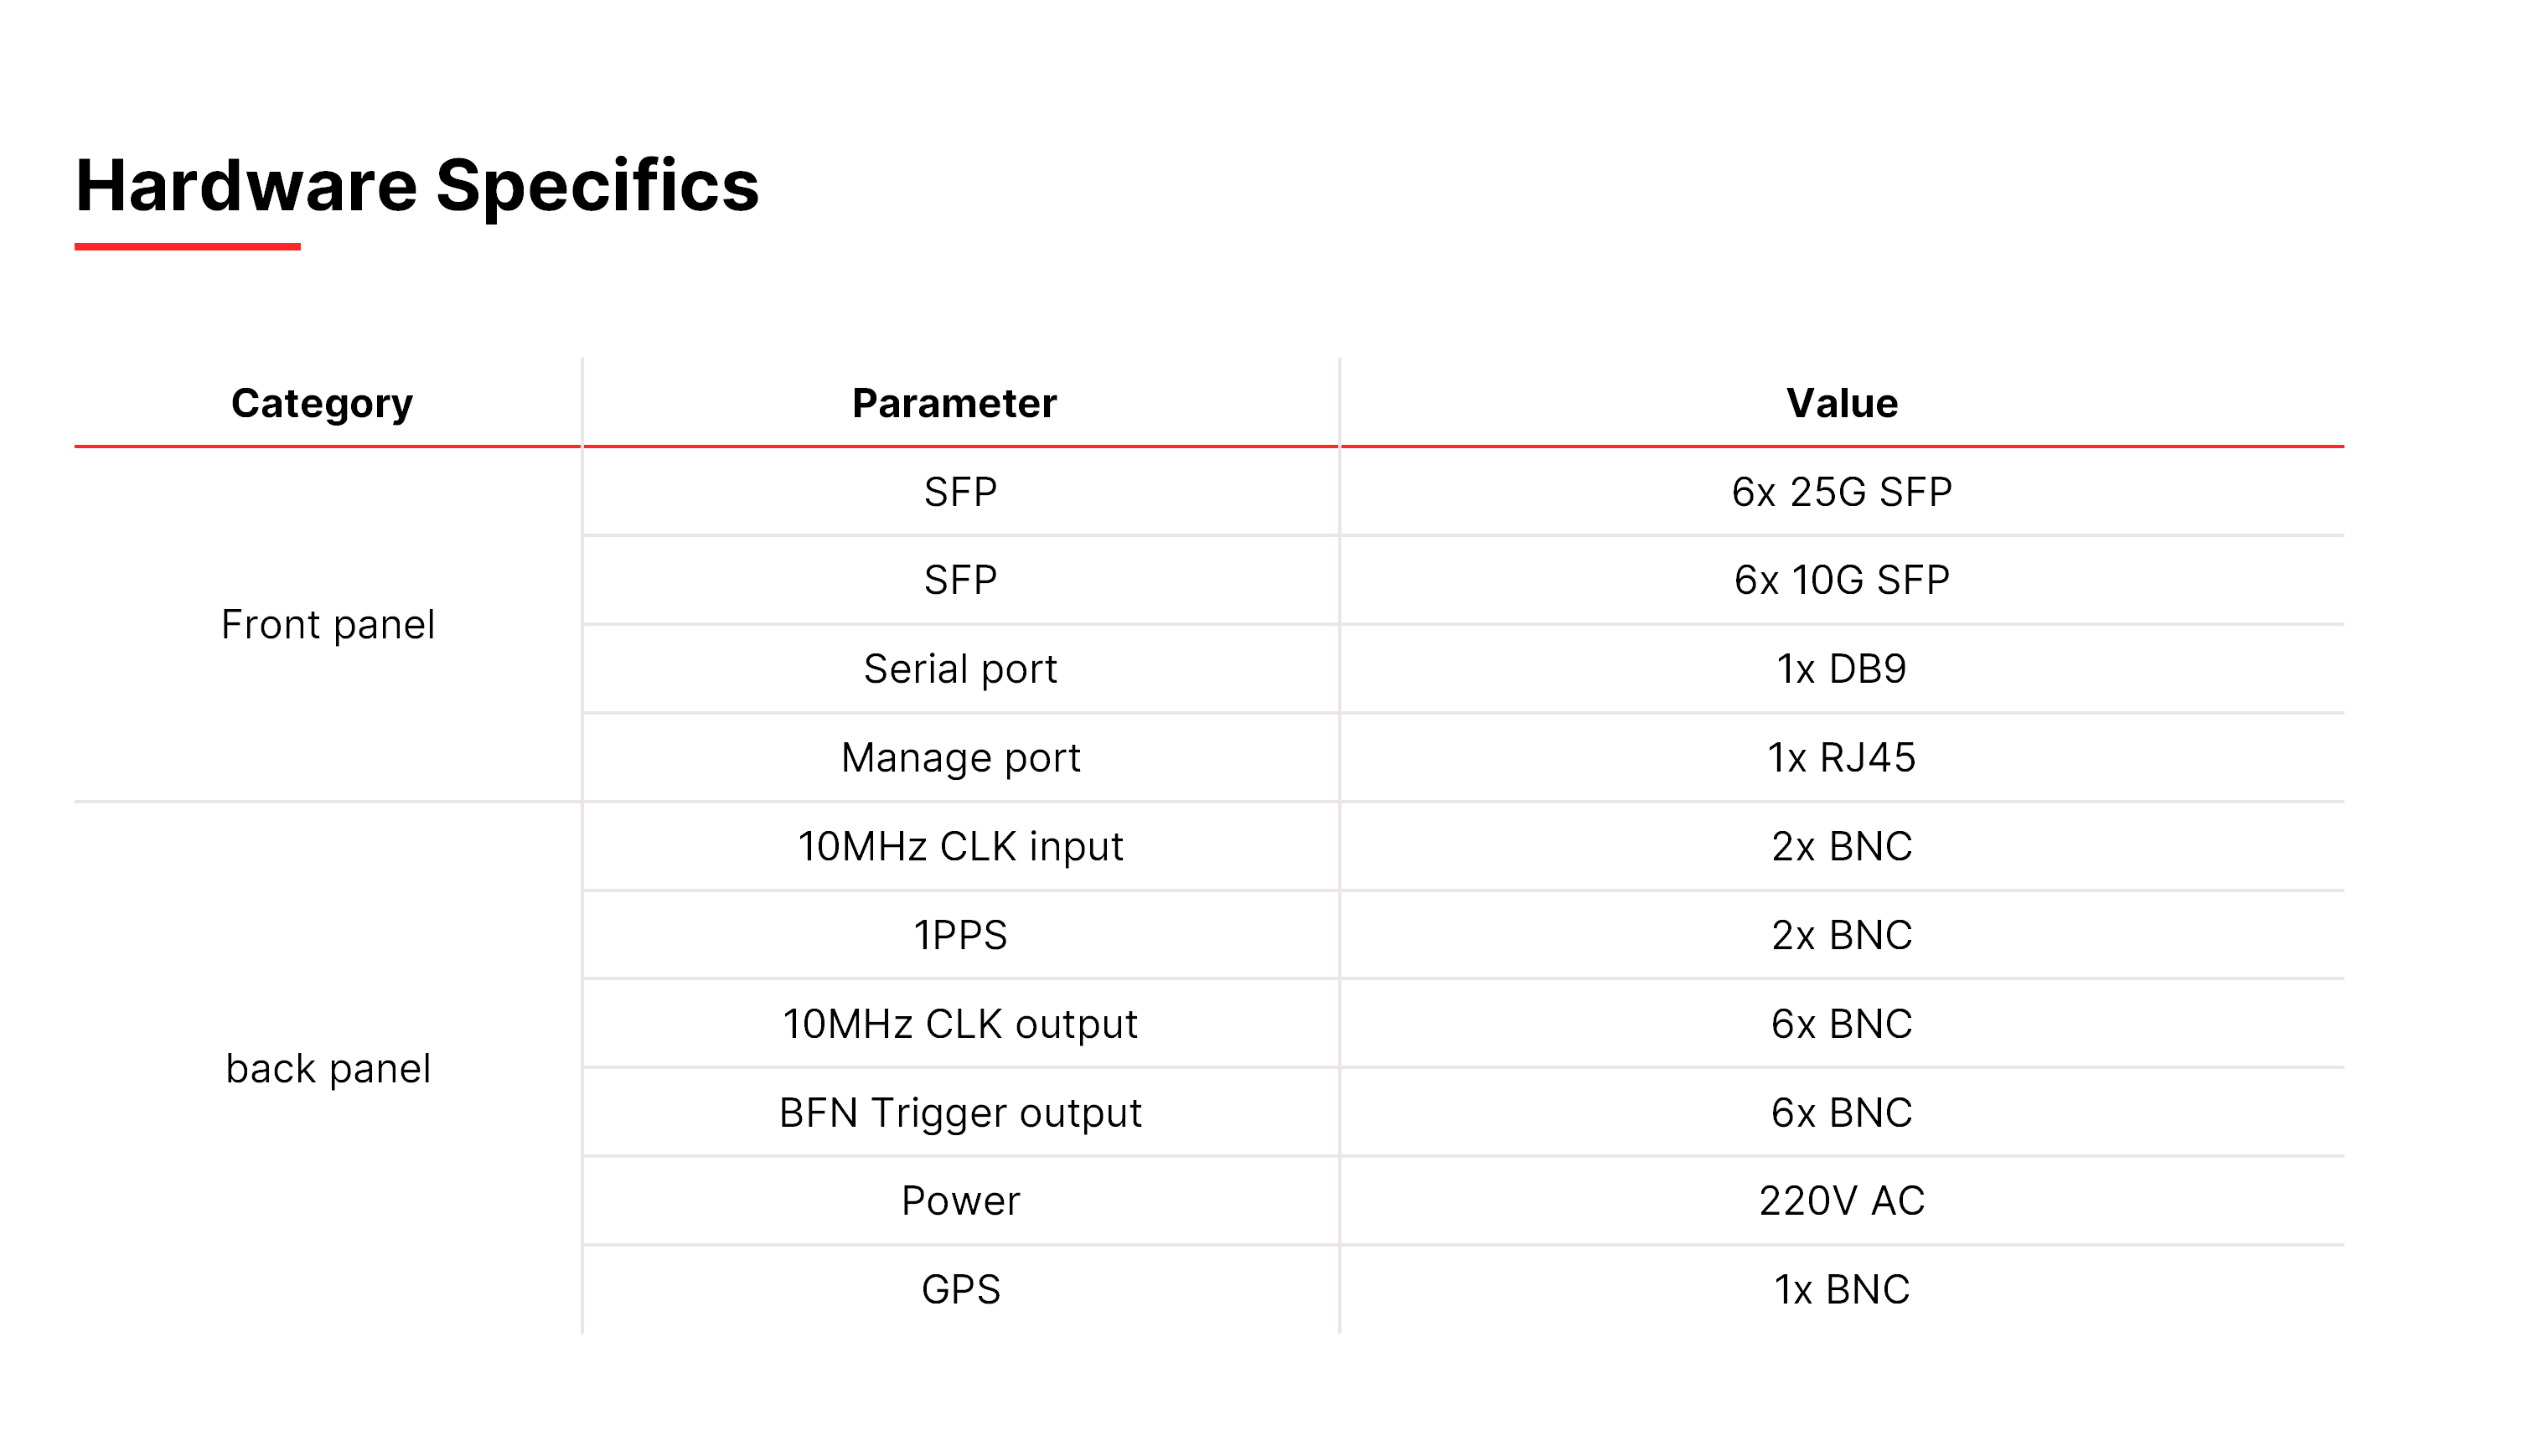Select the 10MHz CLK output cell

coord(960,1024)
